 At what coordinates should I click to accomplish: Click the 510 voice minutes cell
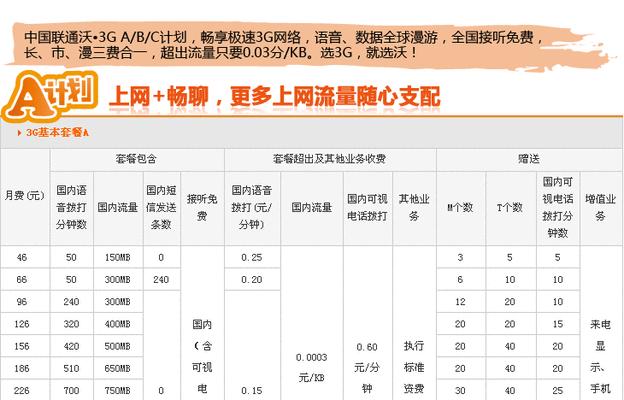(72, 369)
